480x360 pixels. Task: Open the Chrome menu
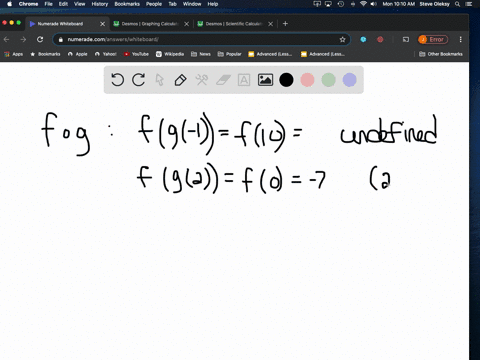coord(28,4)
